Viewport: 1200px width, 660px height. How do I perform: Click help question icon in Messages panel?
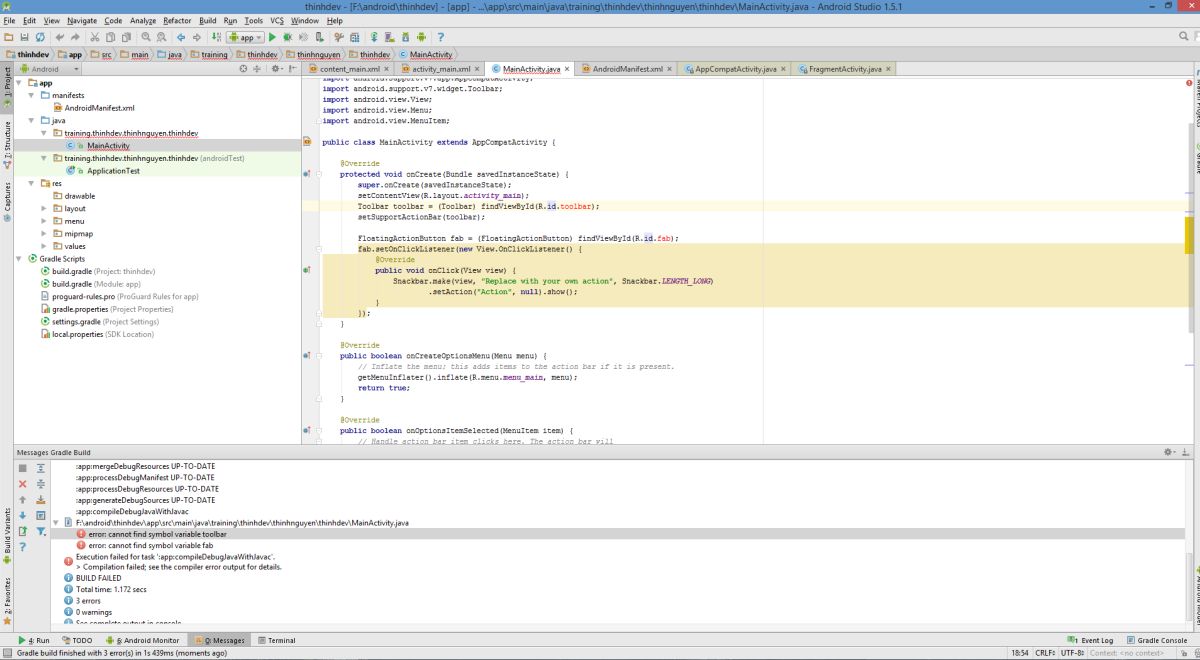coord(23,547)
